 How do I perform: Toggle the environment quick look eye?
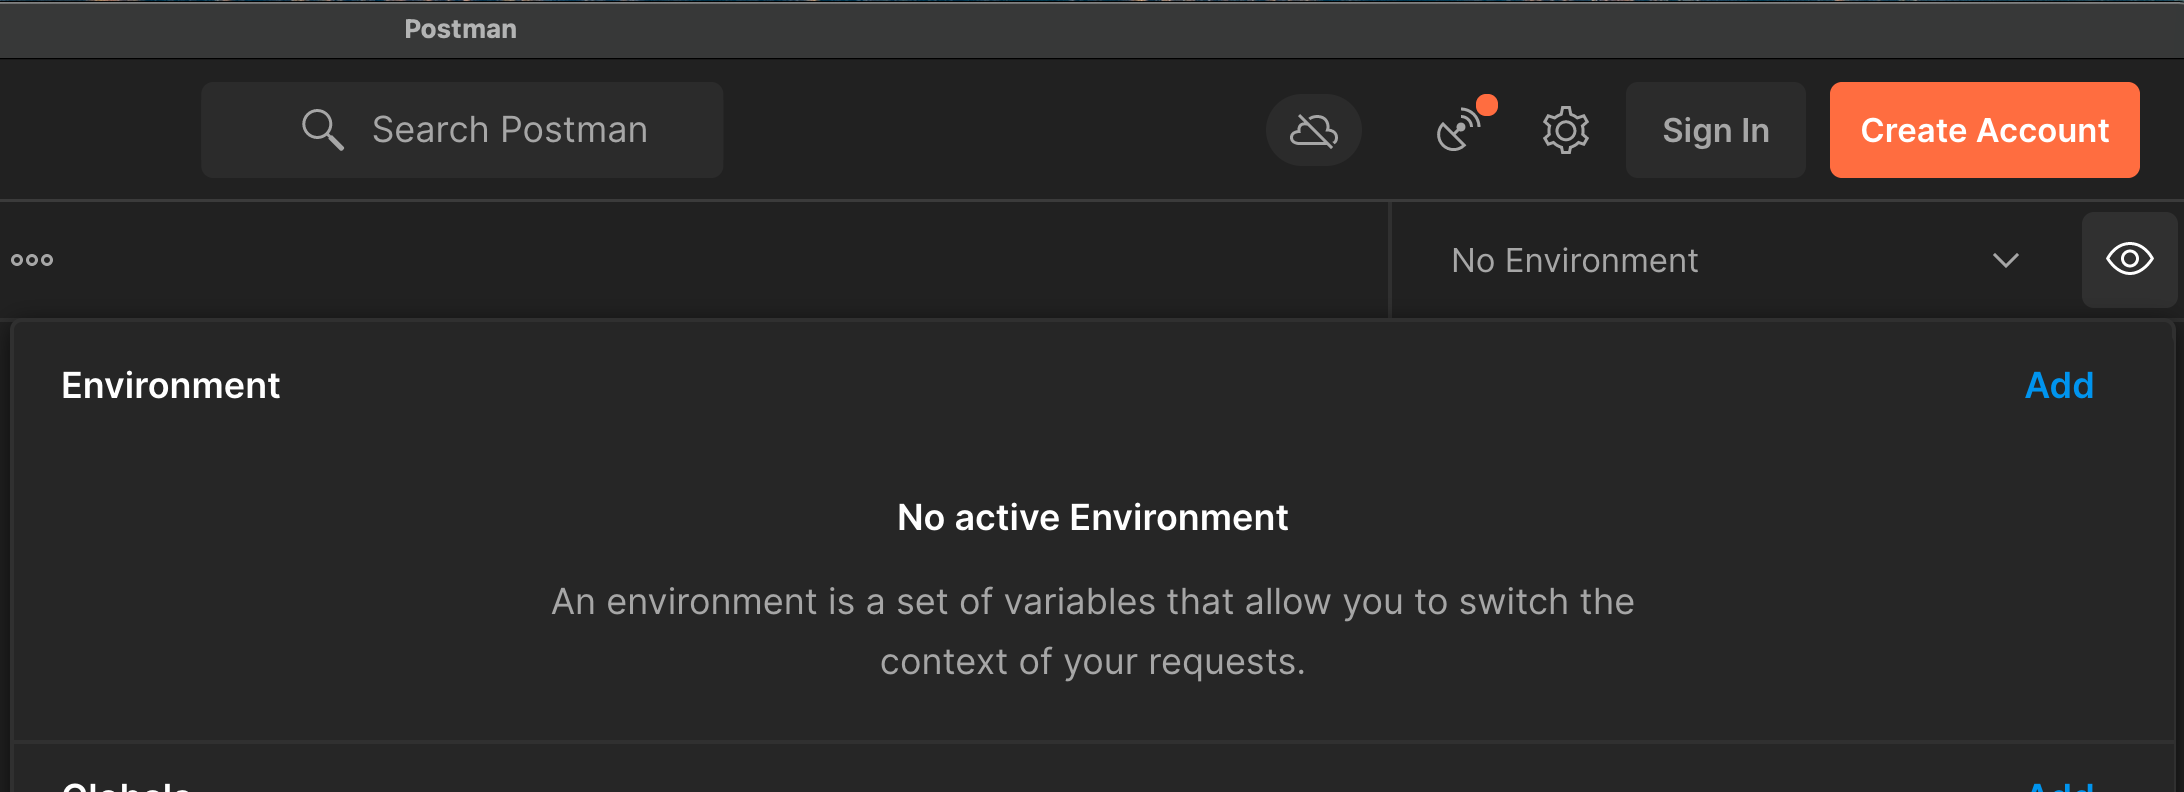(x=2129, y=260)
